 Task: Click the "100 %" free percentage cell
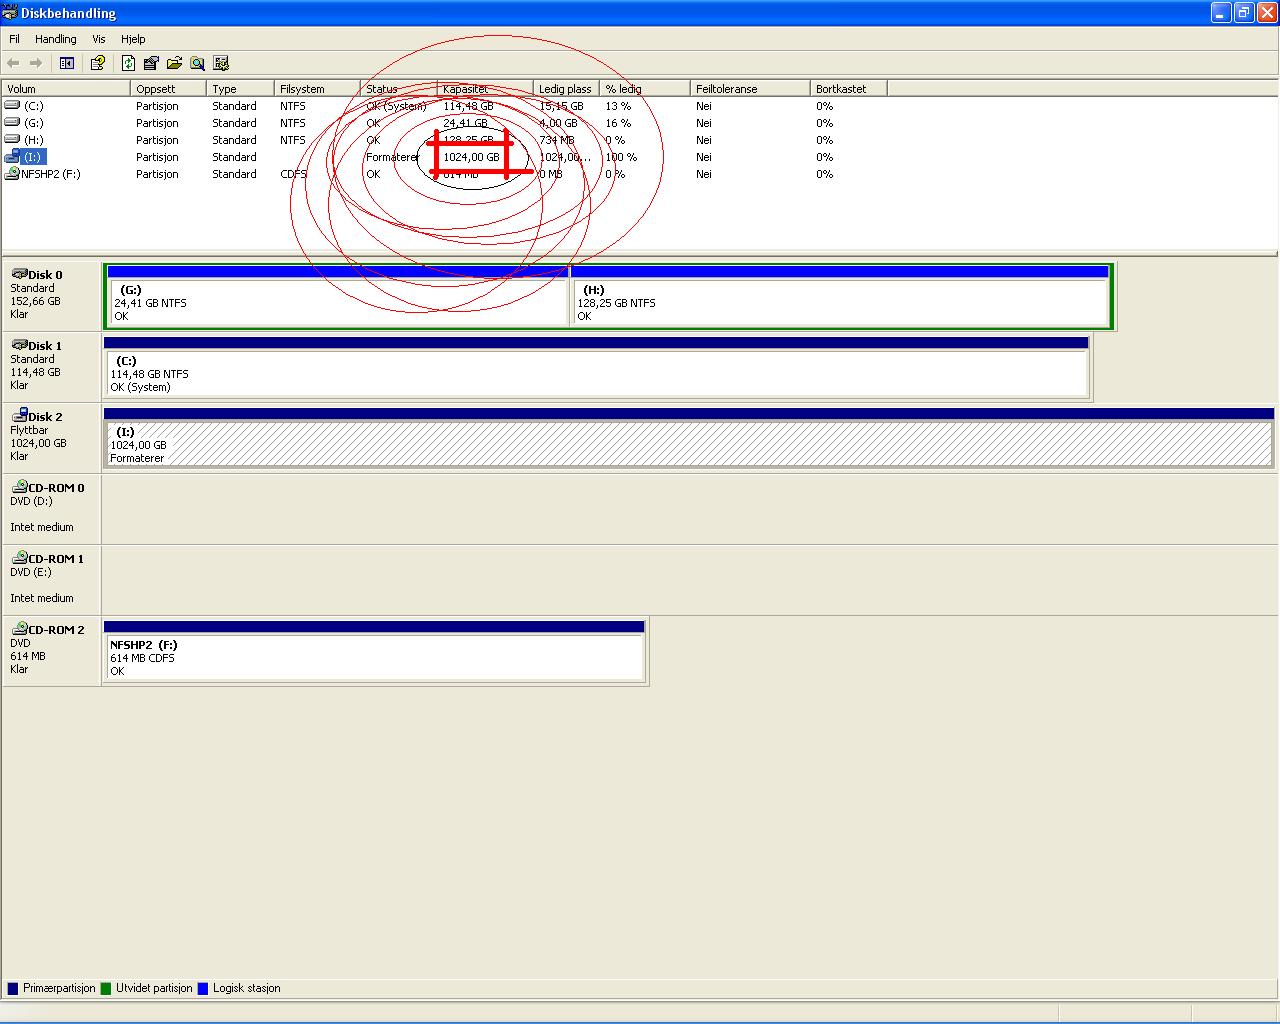pos(620,157)
